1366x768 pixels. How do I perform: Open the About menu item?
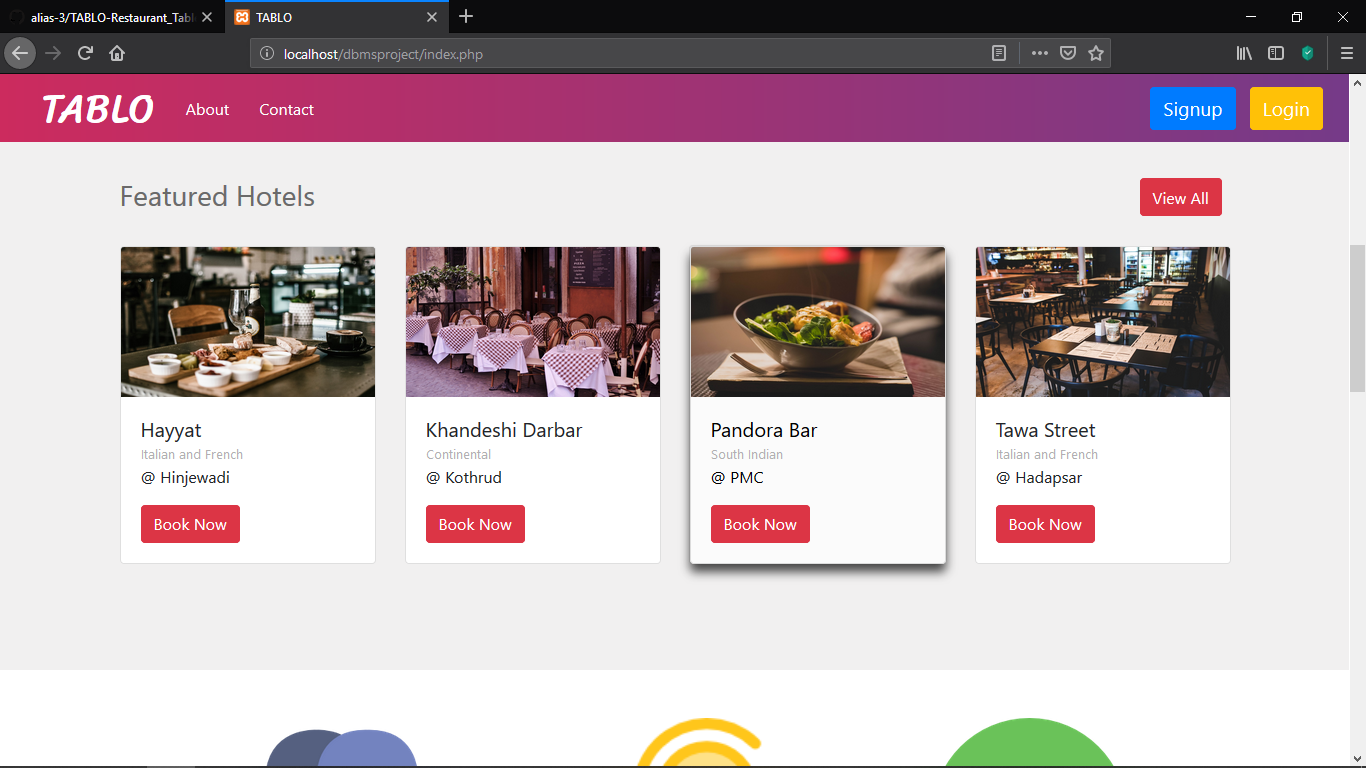click(x=206, y=110)
